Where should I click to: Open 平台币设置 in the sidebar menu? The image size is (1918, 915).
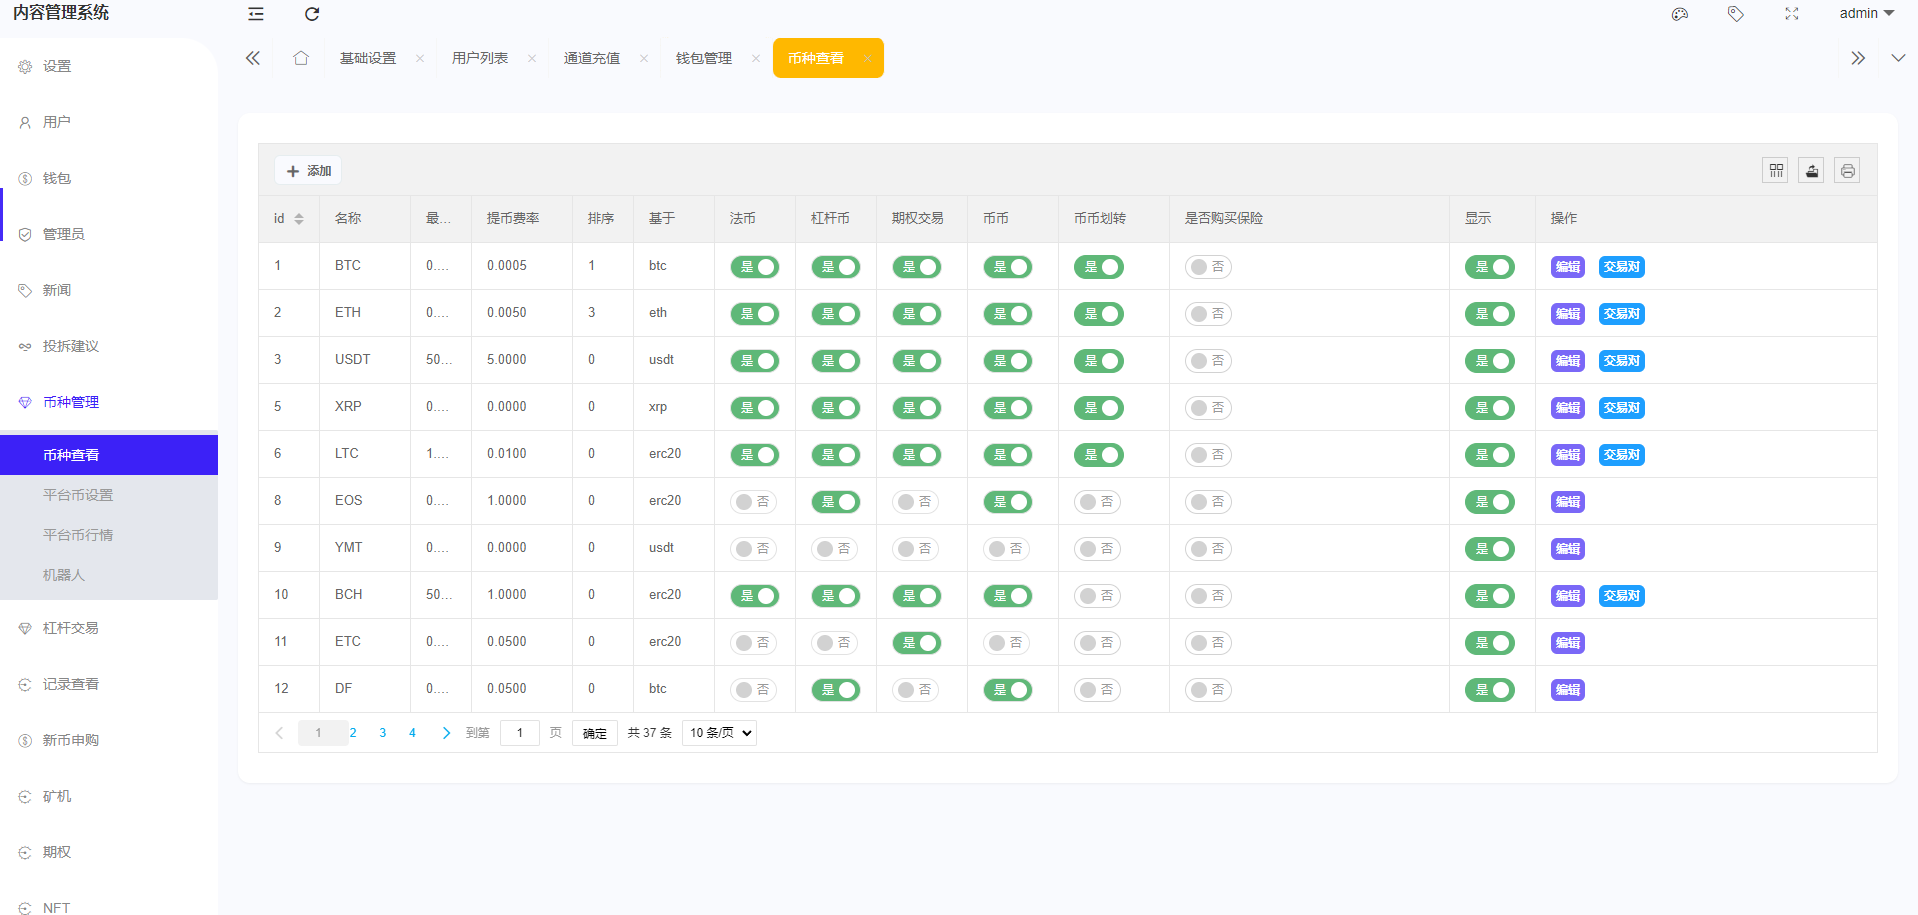[x=78, y=494]
